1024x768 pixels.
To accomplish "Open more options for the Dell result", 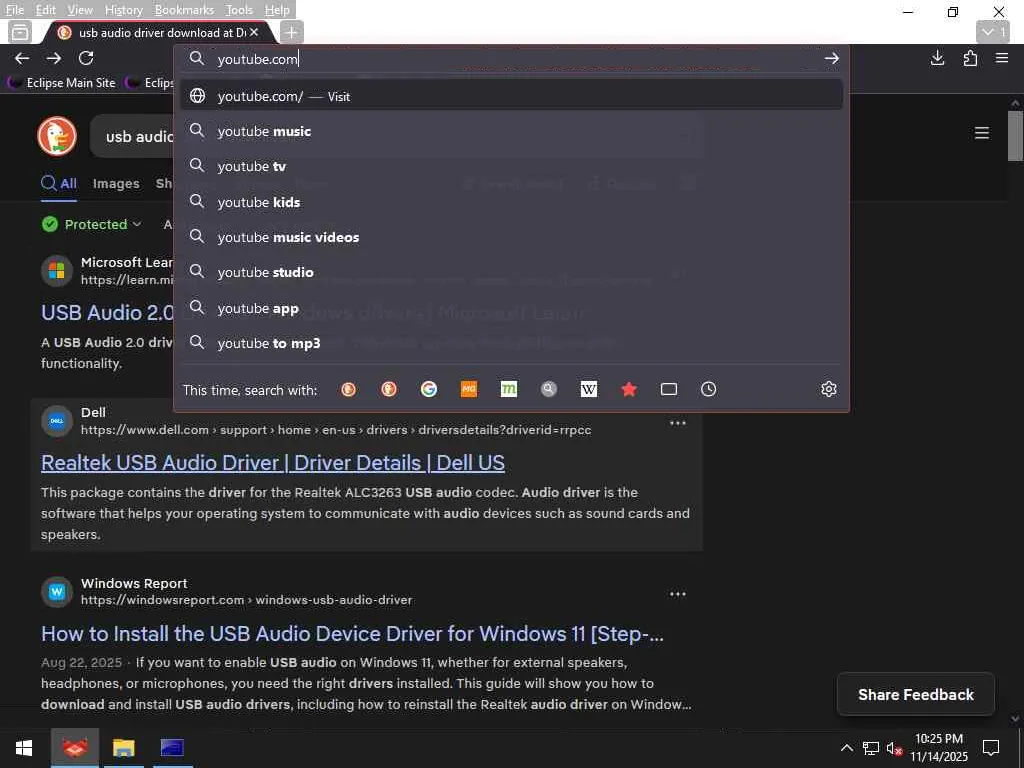I will coord(677,423).
